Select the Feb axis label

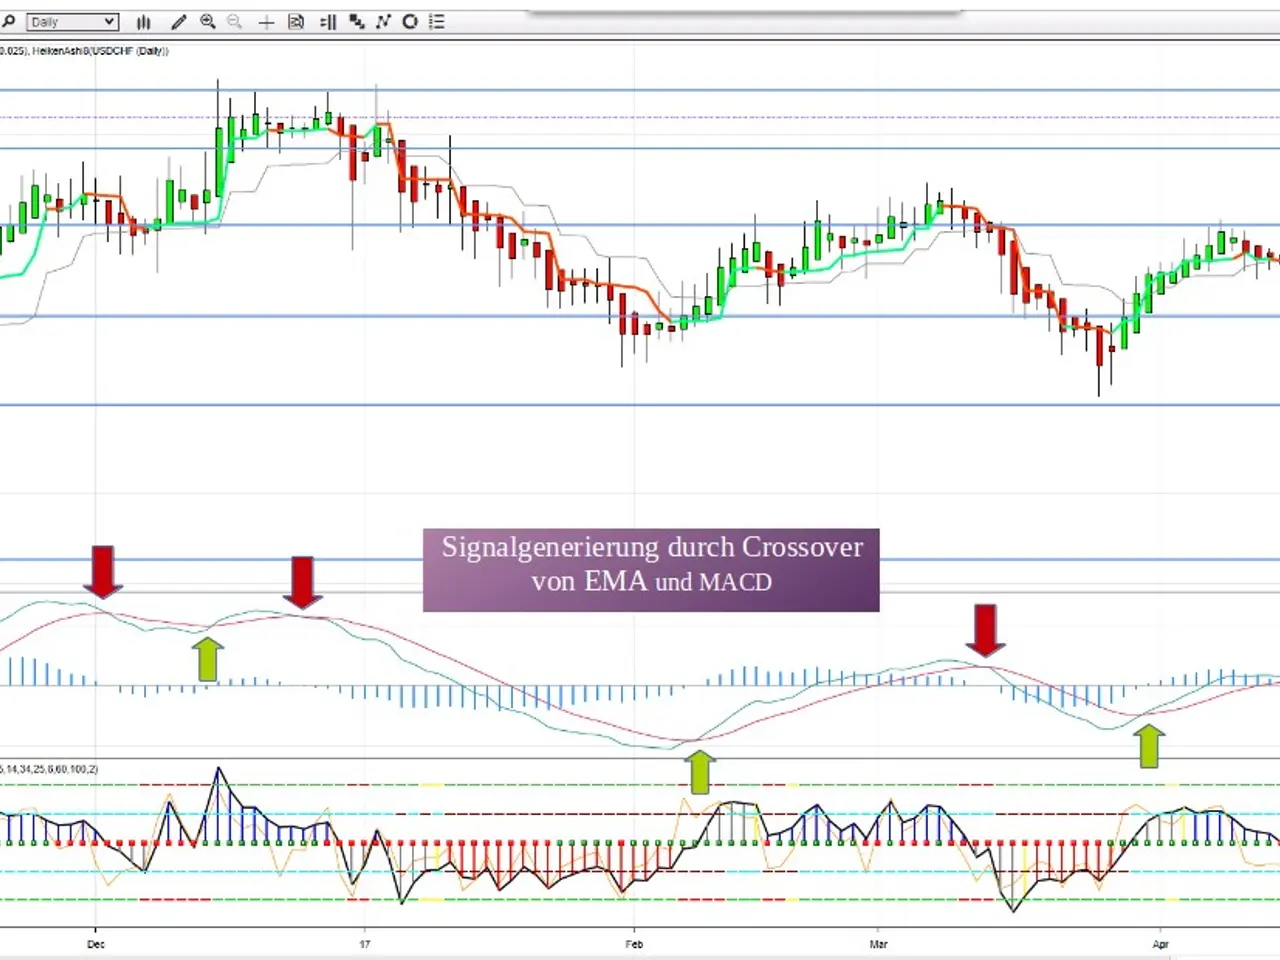click(633, 943)
